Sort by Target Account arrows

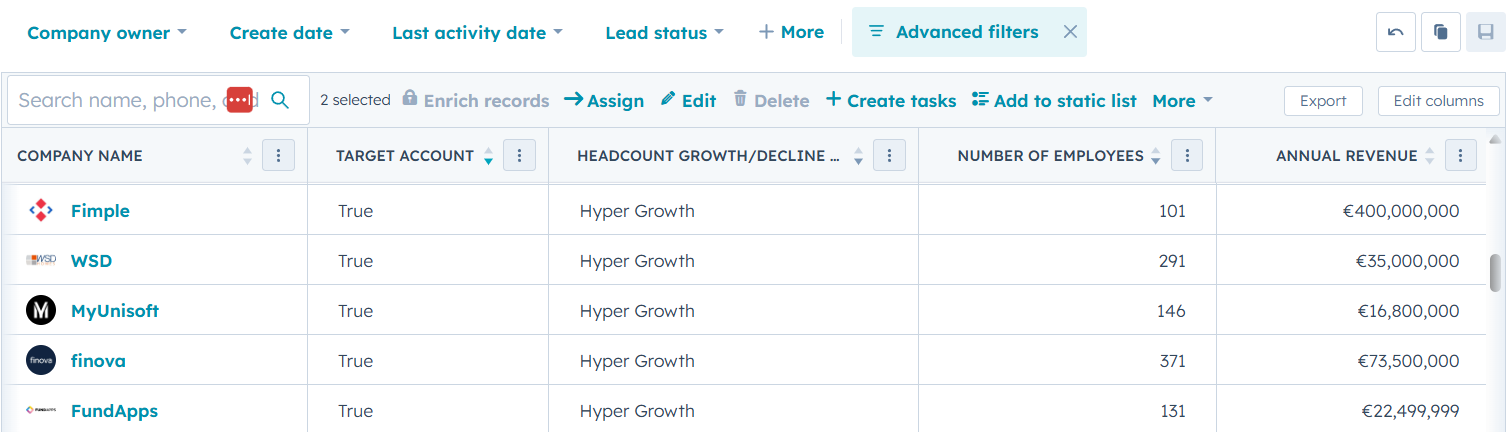489,156
